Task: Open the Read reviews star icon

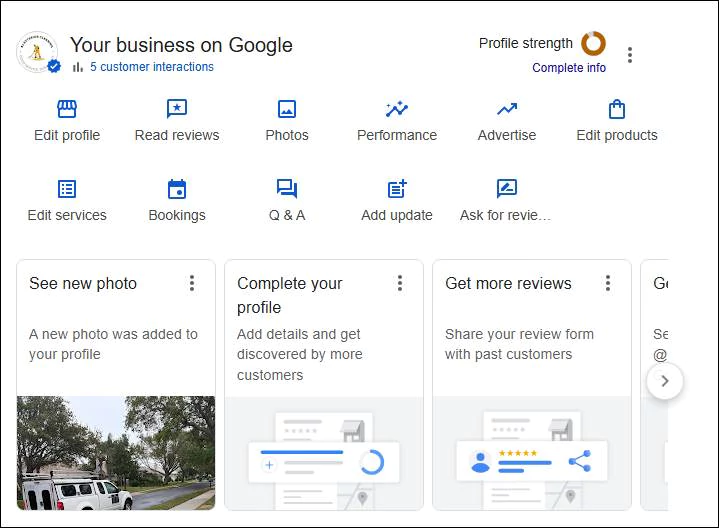Action: coord(177,109)
